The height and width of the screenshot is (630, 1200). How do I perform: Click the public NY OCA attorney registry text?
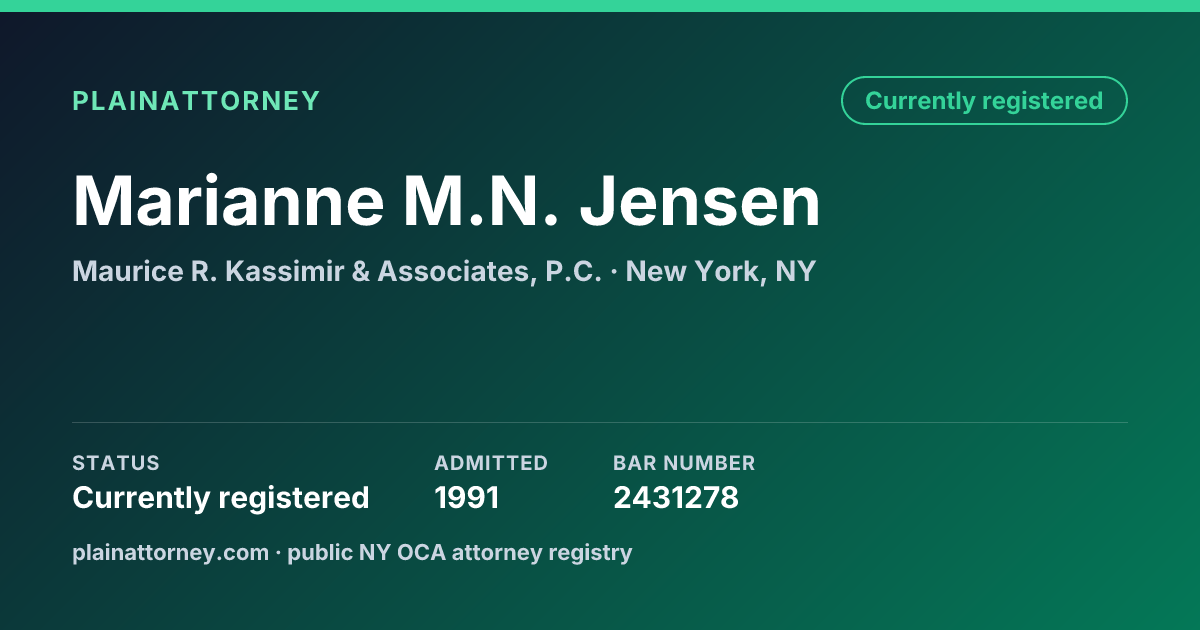460,552
